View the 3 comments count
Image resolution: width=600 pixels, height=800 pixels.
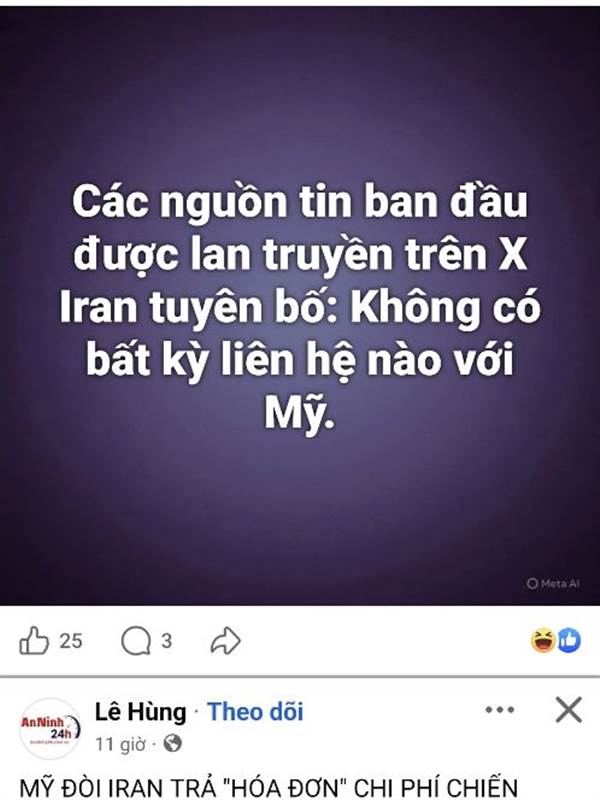(x=166, y=641)
